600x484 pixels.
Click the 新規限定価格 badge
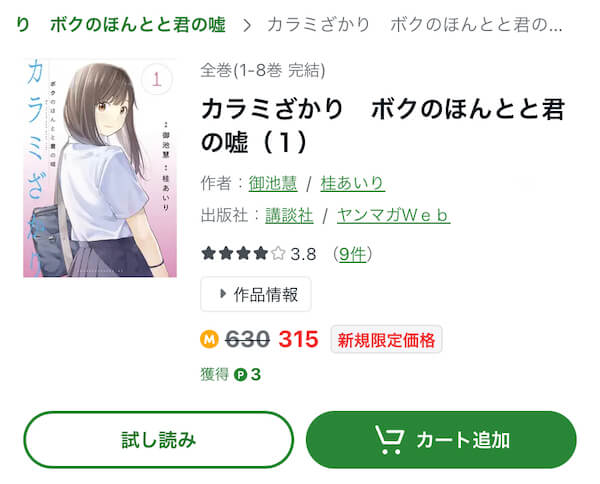pos(386,340)
